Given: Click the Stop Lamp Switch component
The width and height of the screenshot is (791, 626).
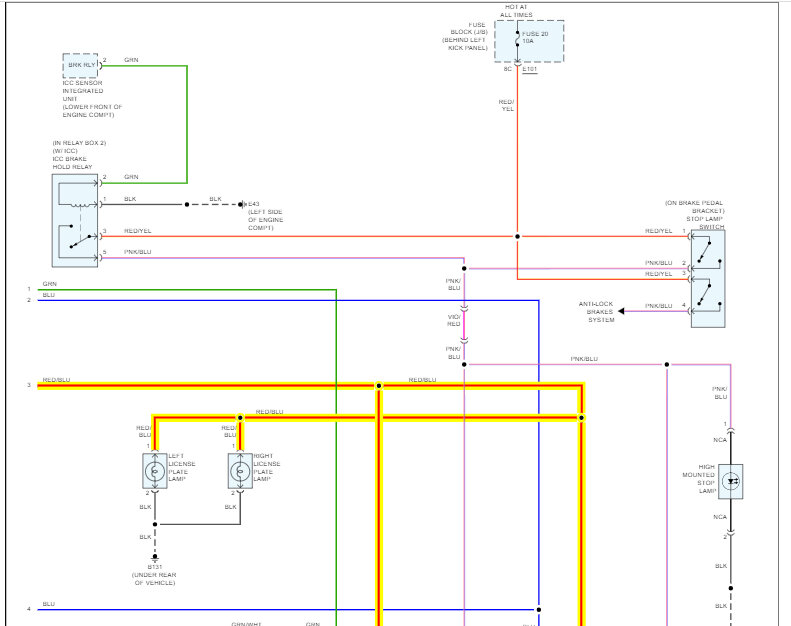Looking at the screenshot, I should click(708, 278).
